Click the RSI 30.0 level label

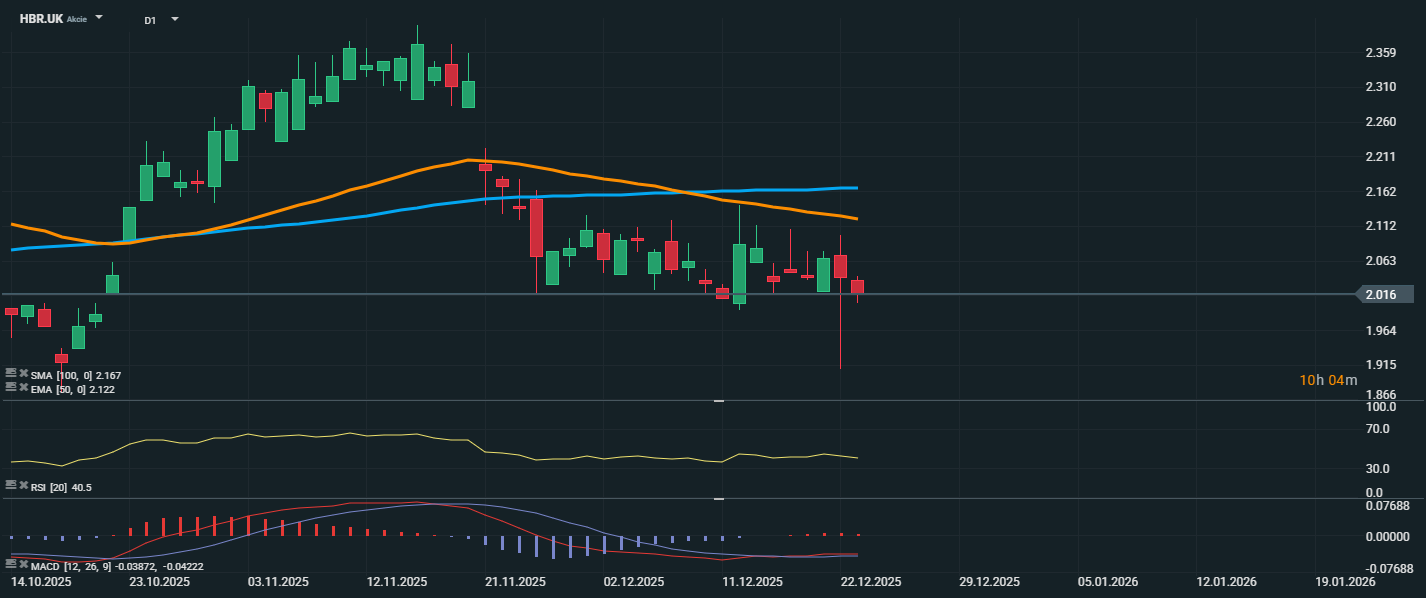tap(1378, 468)
